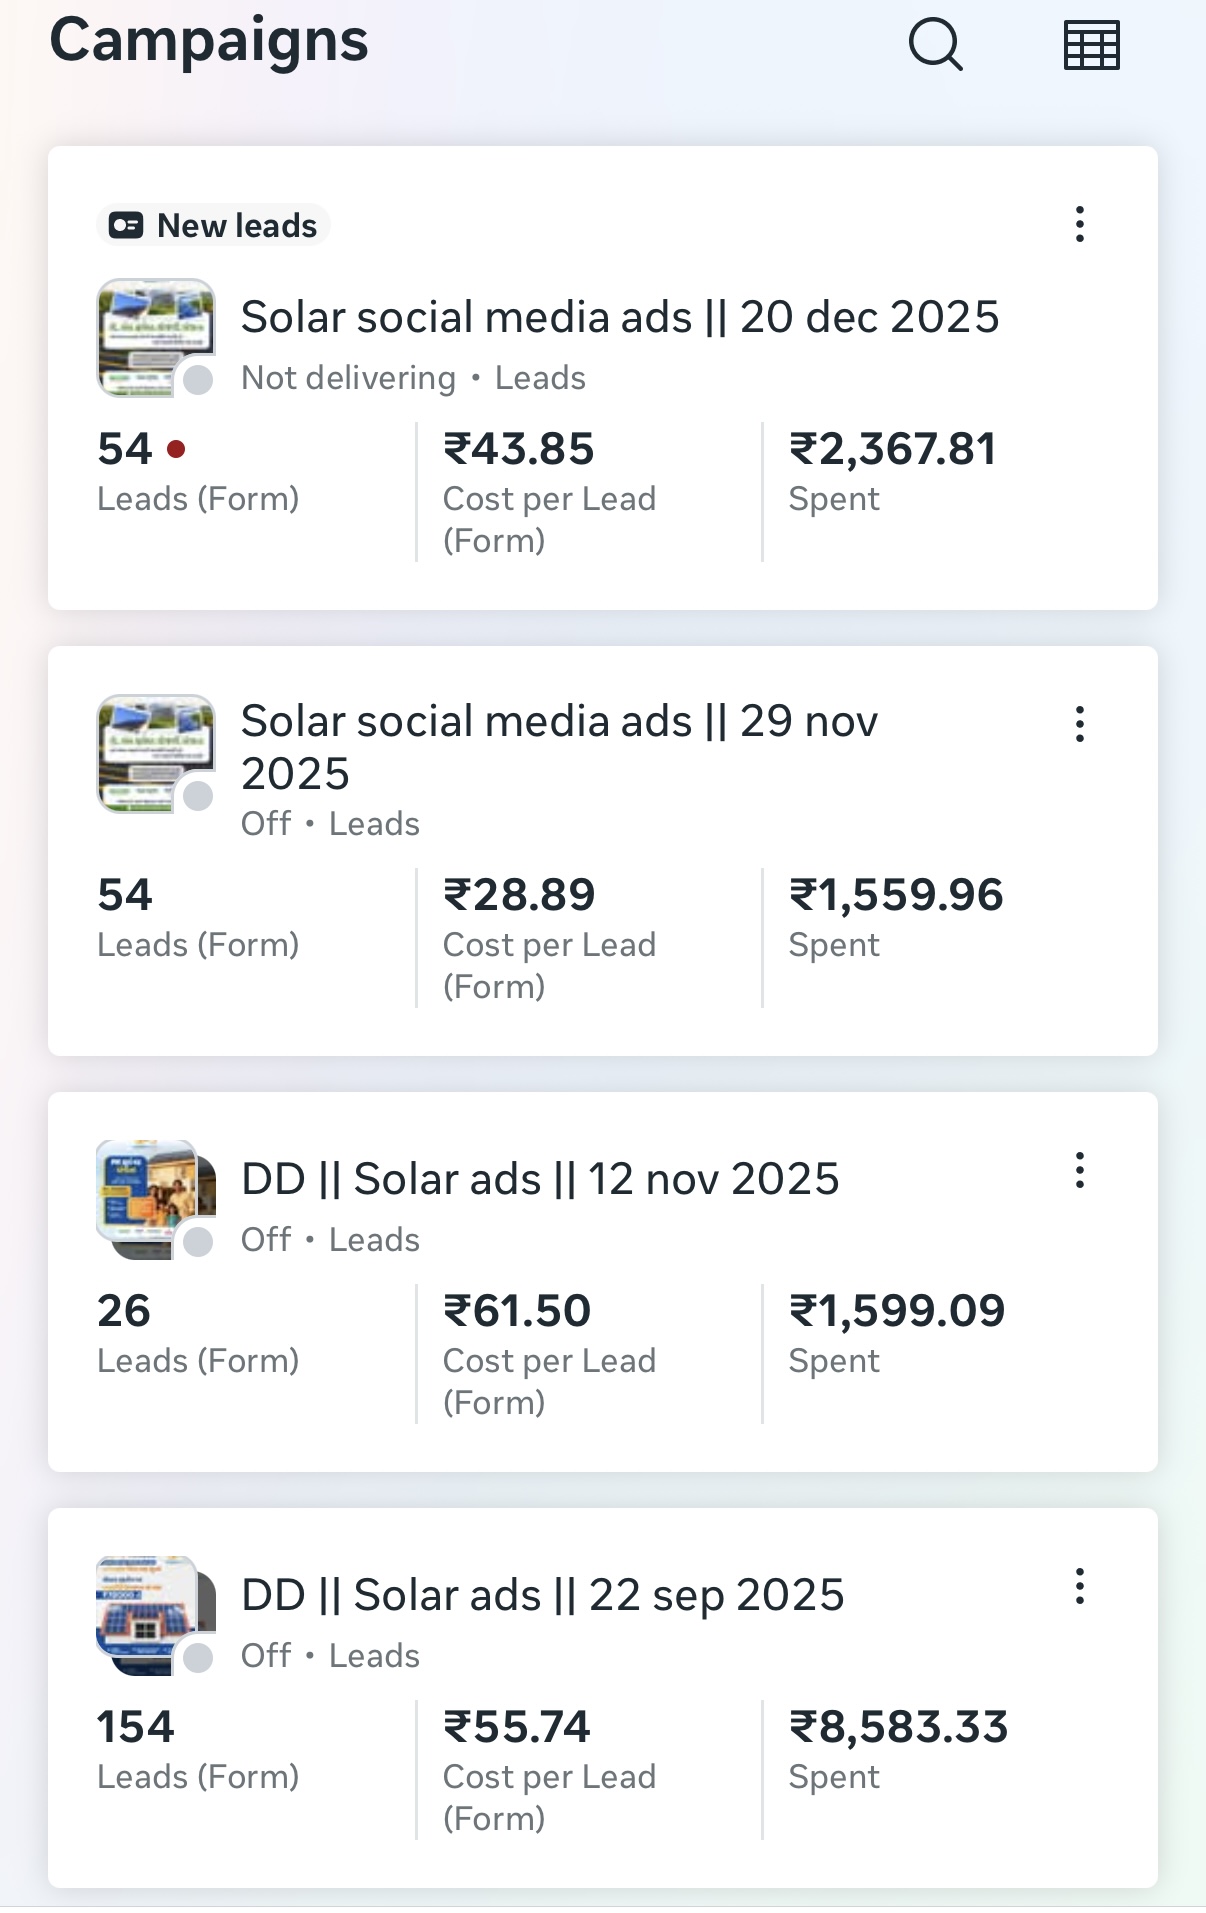Switch to table view icon

click(x=1091, y=45)
